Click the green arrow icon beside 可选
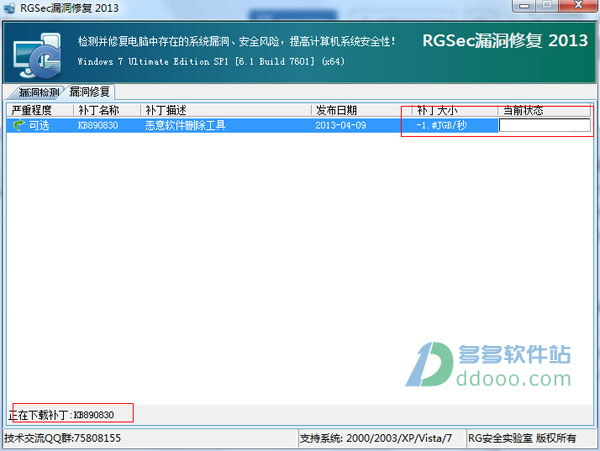Viewport: 600px width, 451px height. [x=18, y=125]
